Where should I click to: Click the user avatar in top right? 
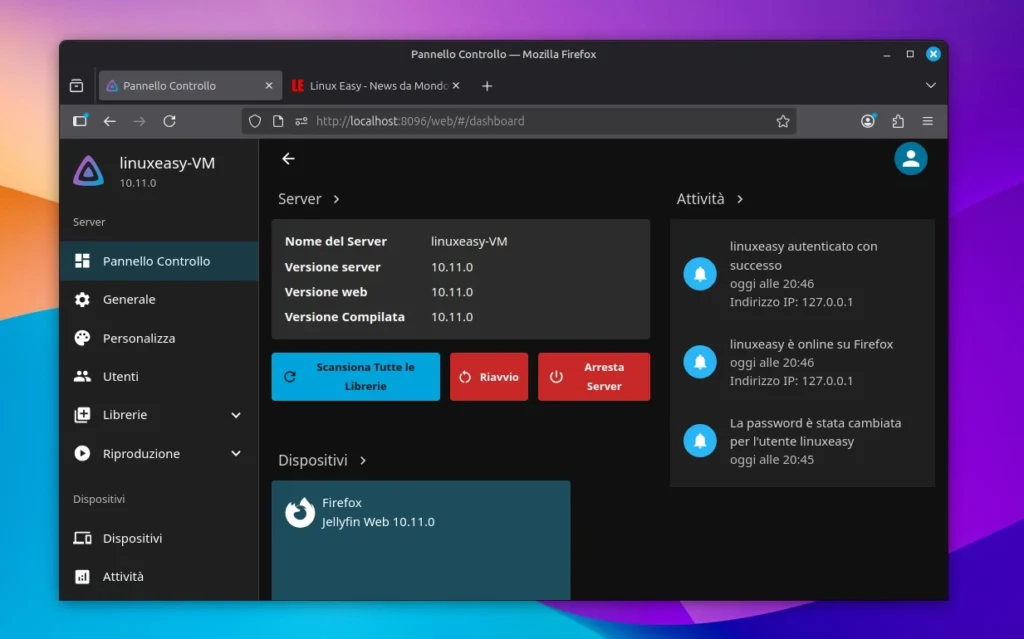910,158
